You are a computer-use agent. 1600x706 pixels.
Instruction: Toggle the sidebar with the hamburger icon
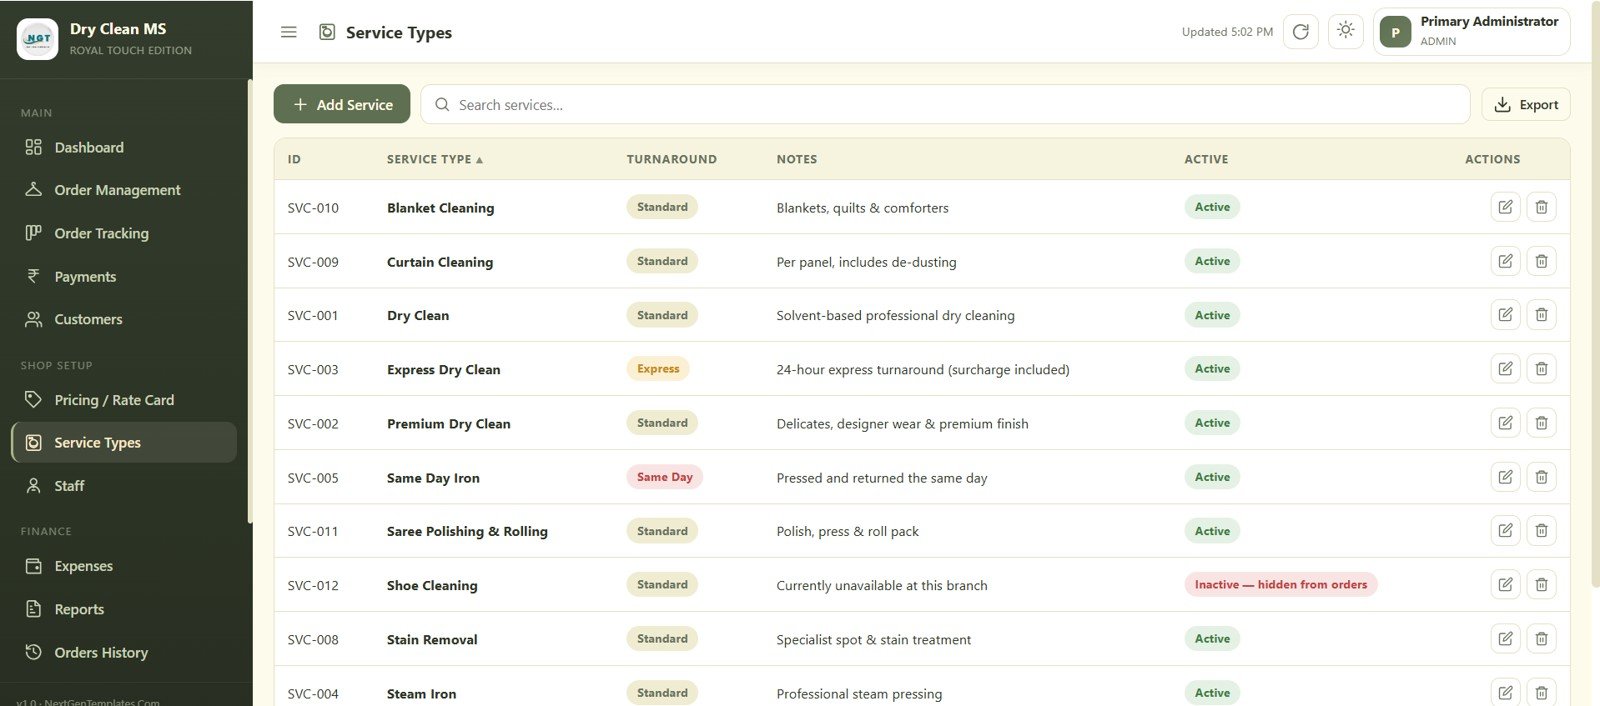pyautogui.click(x=289, y=32)
